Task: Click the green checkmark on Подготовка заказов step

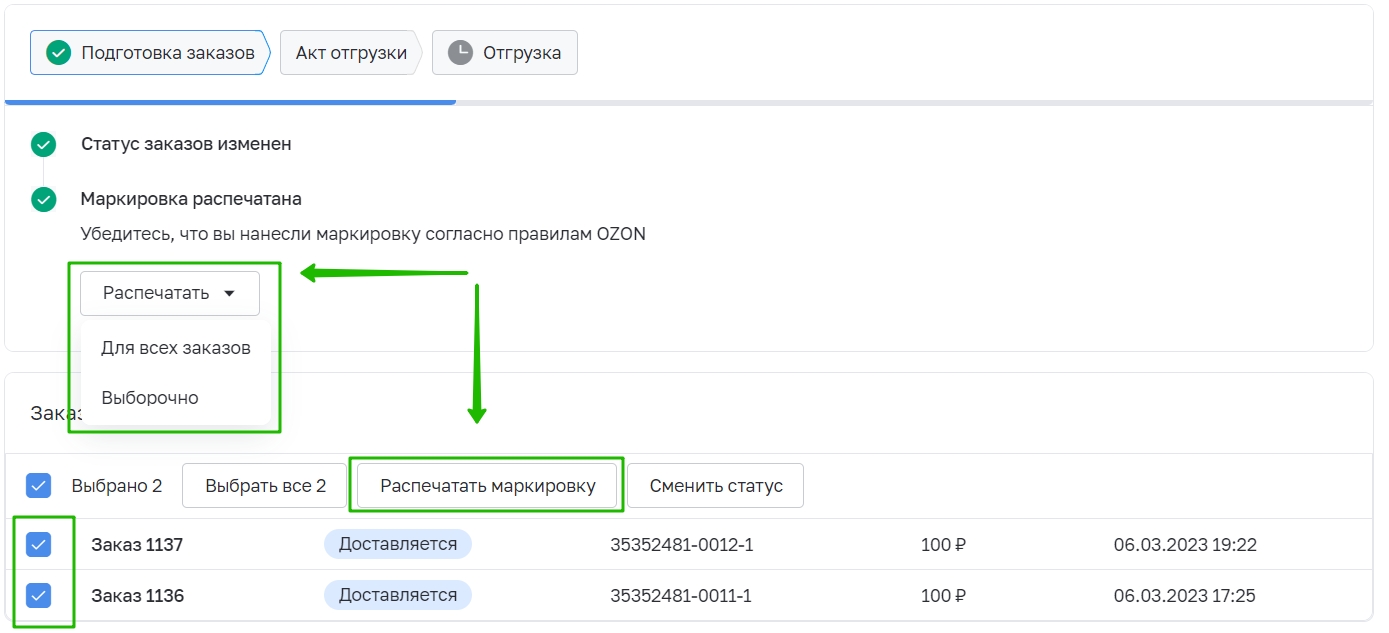Action: [59, 53]
